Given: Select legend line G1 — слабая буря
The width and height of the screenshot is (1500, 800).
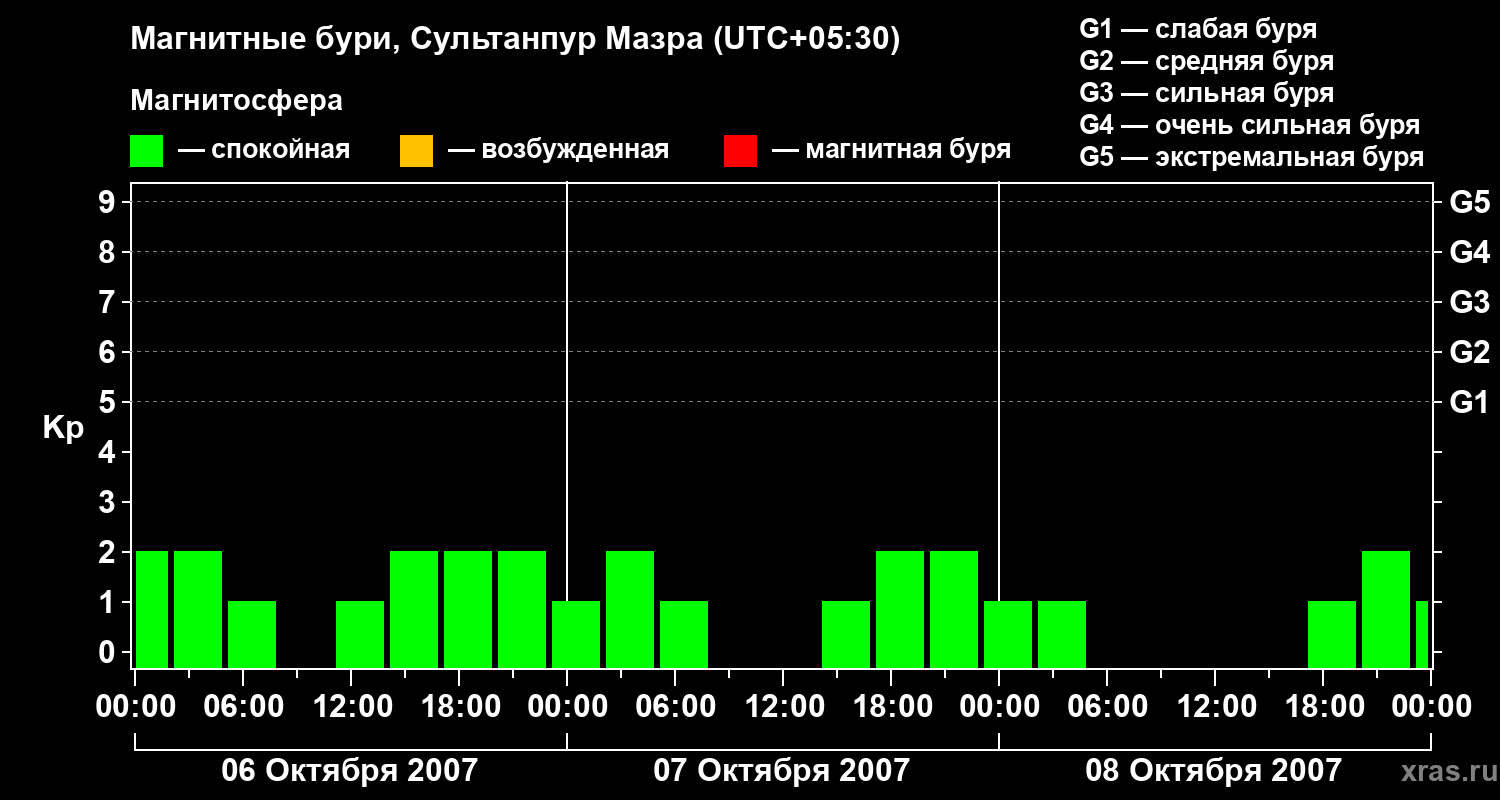Looking at the screenshot, I should tap(1198, 29).
